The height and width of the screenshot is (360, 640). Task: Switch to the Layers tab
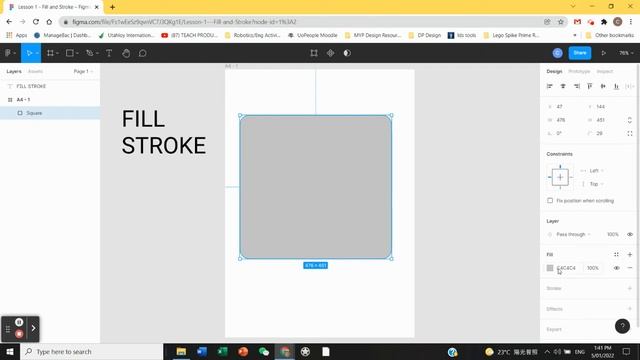click(14, 71)
